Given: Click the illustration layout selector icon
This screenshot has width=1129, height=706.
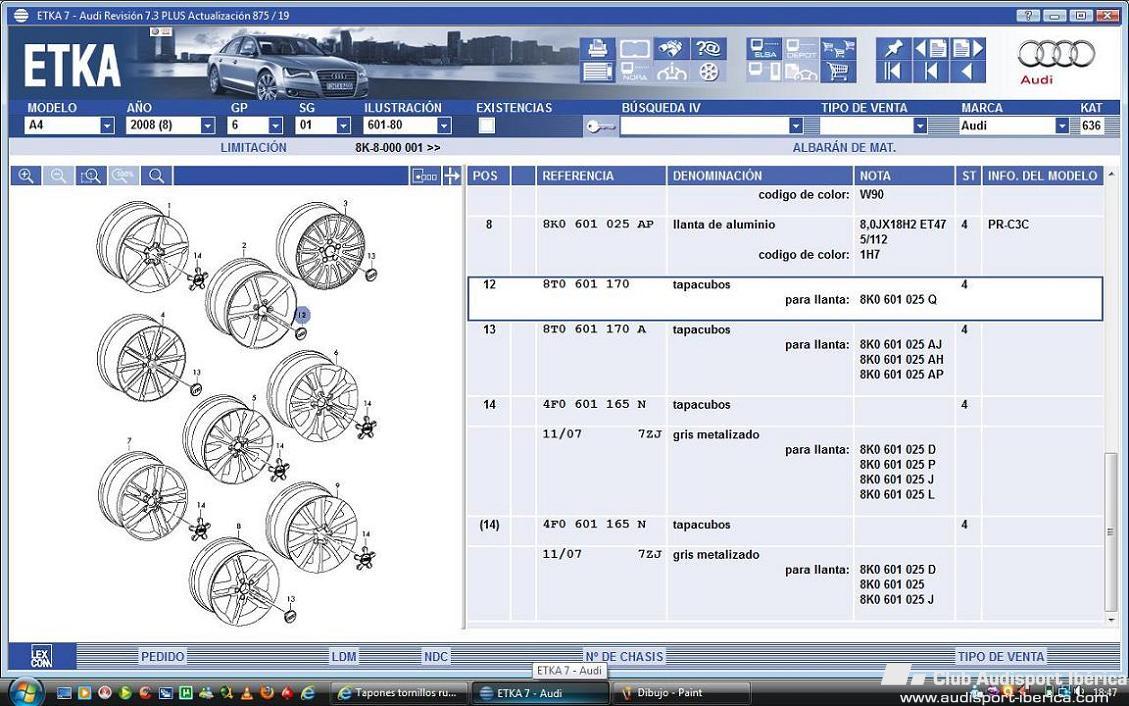Looking at the screenshot, I should pos(425,176).
